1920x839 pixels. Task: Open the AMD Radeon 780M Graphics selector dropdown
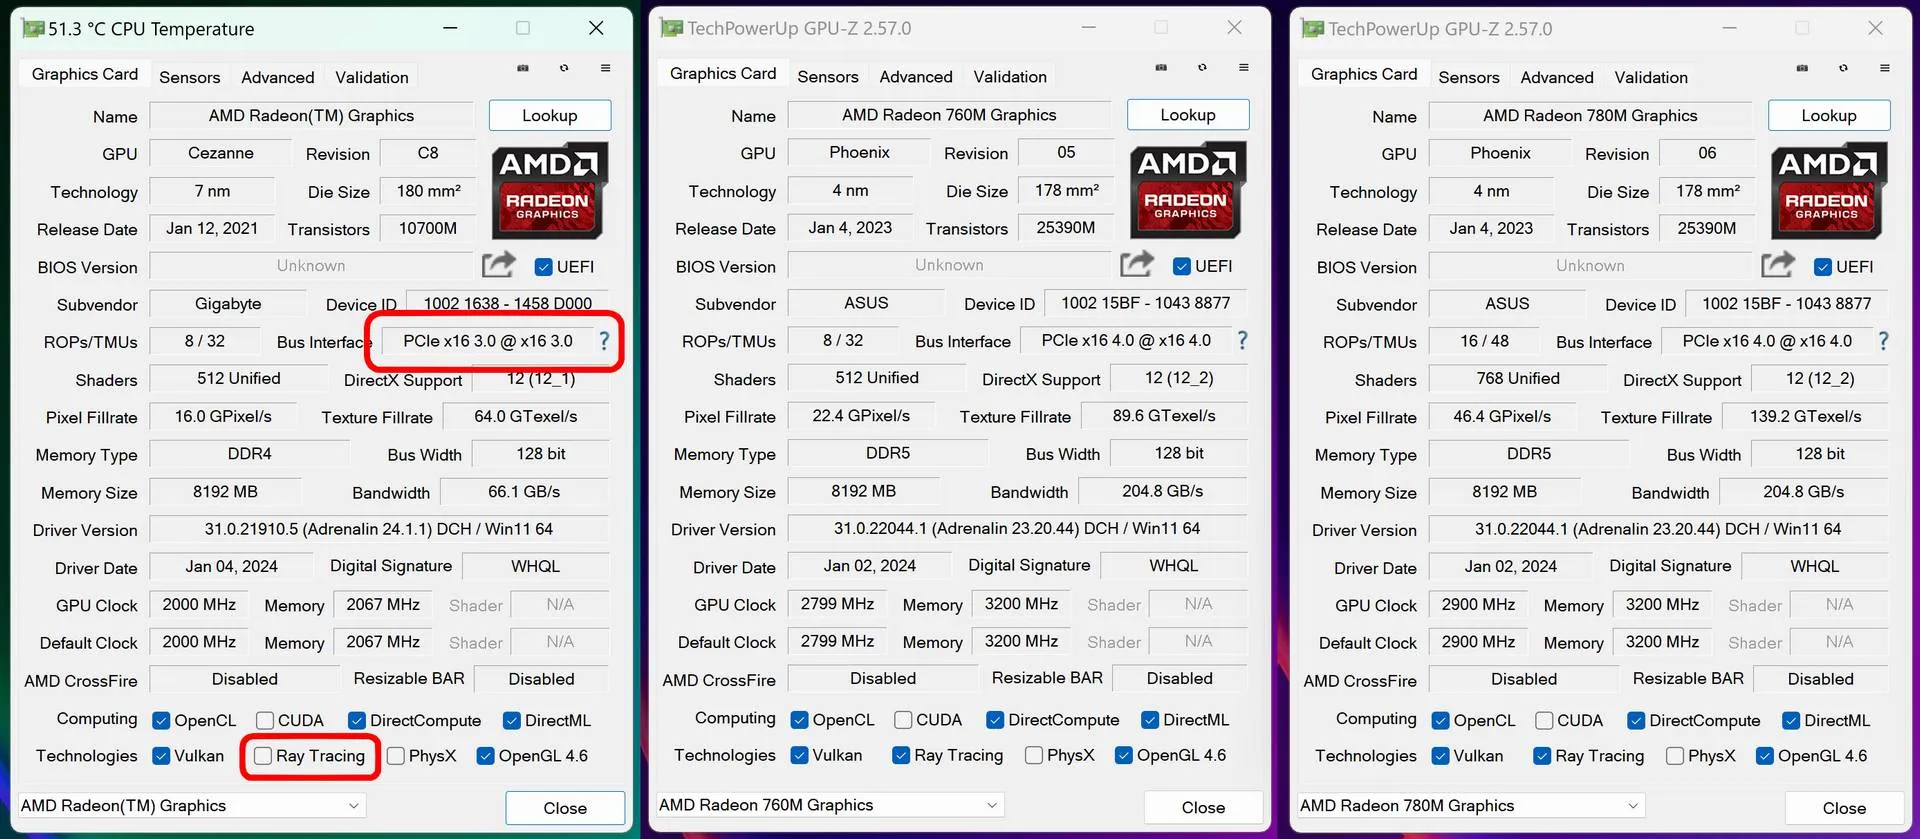[x=1471, y=806]
